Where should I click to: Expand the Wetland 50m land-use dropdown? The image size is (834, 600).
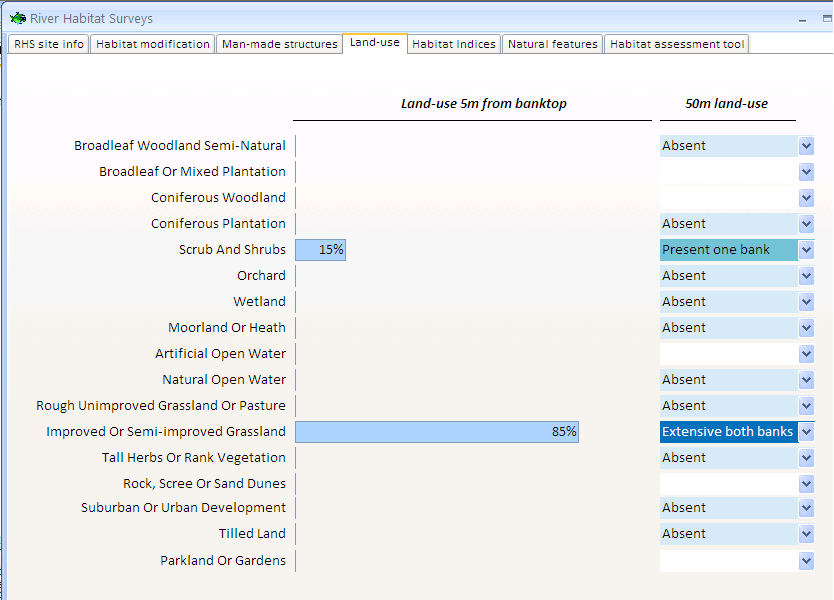point(806,302)
